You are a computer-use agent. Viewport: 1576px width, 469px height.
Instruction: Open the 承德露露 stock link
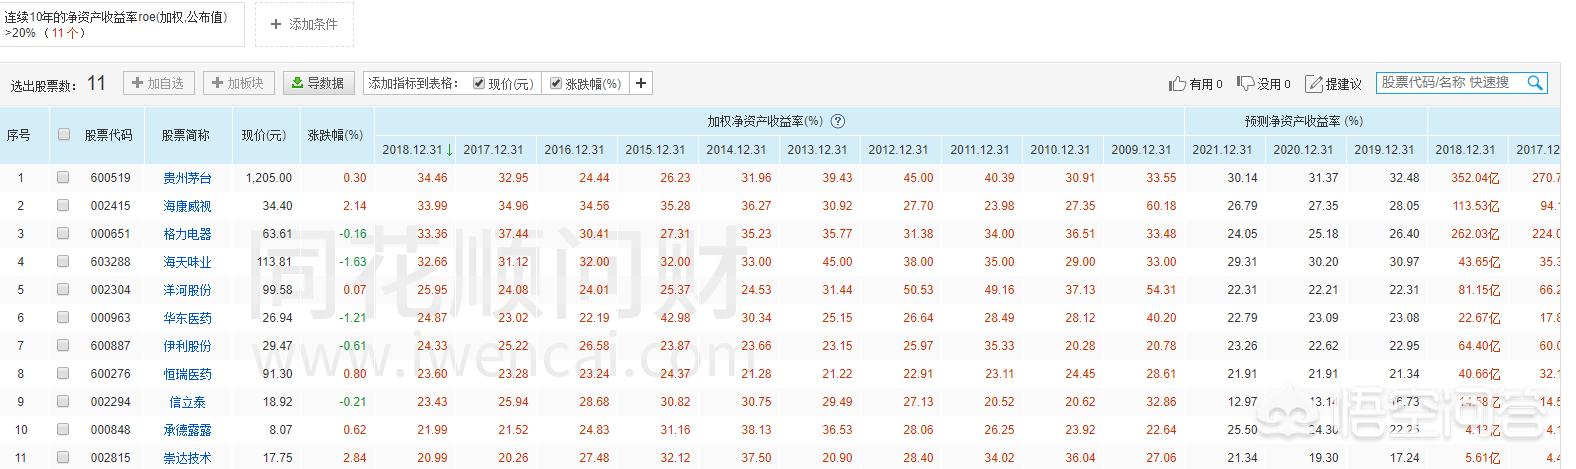click(x=187, y=430)
